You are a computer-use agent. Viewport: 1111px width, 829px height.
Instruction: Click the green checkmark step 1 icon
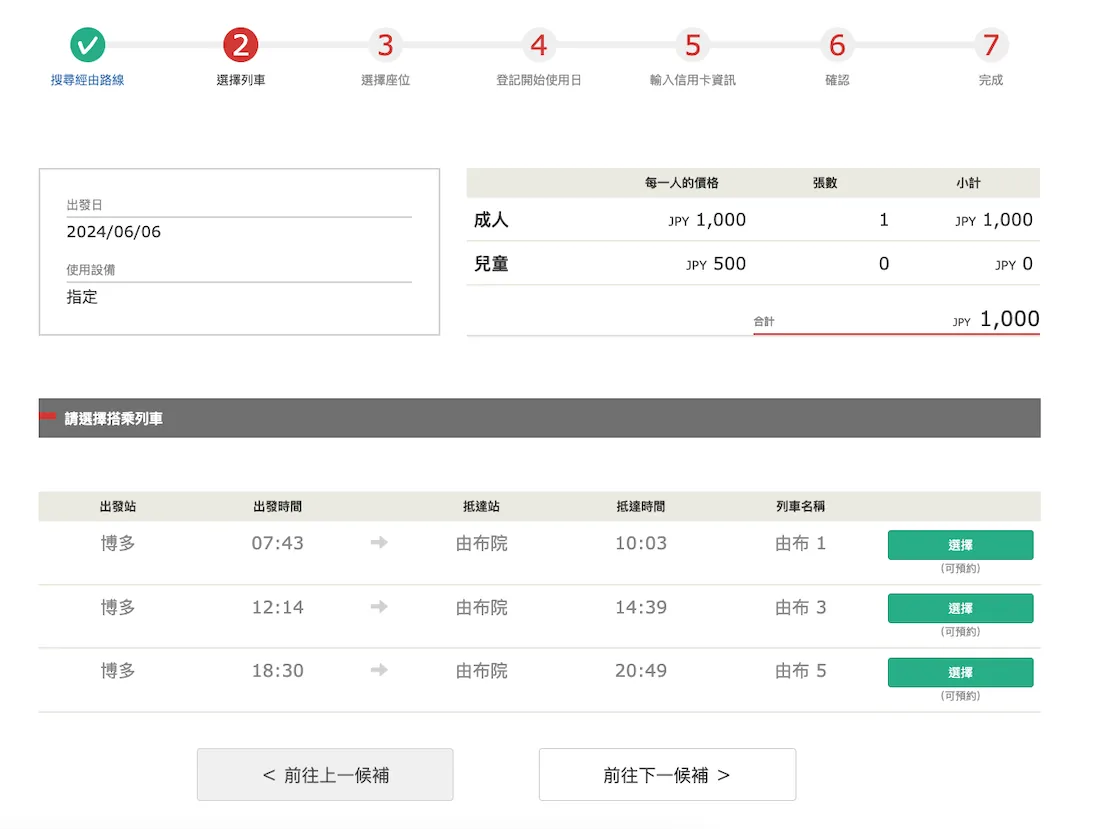88,45
